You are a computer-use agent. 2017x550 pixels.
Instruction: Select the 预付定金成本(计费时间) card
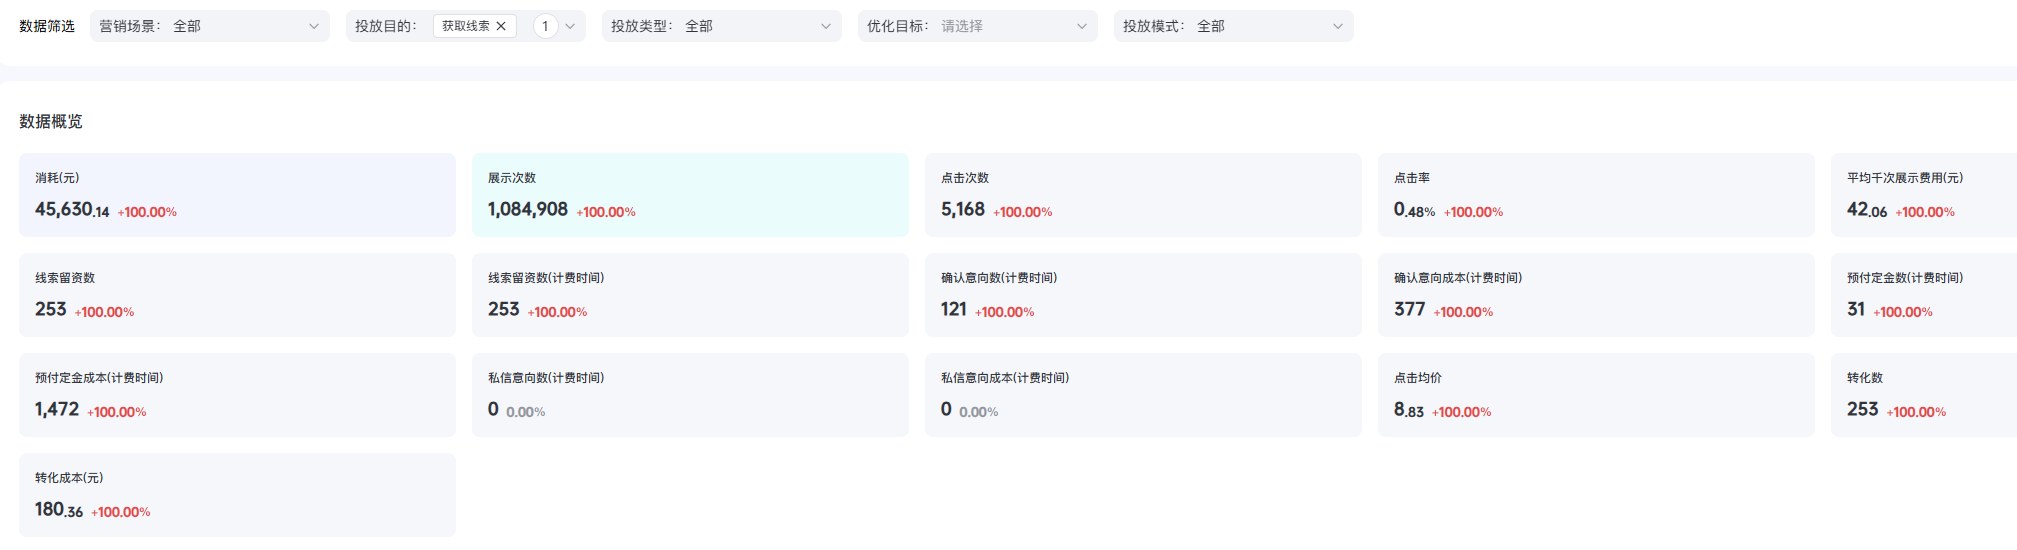tap(237, 395)
